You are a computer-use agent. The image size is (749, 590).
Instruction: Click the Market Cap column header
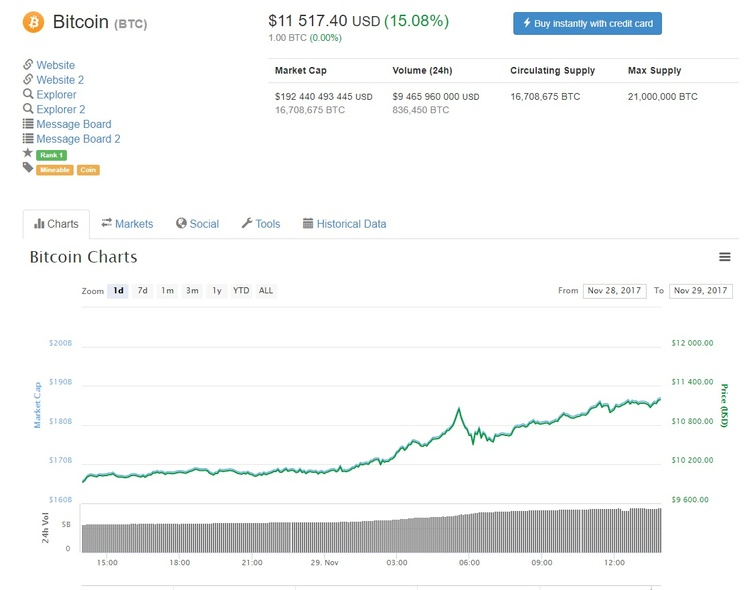pos(301,71)
